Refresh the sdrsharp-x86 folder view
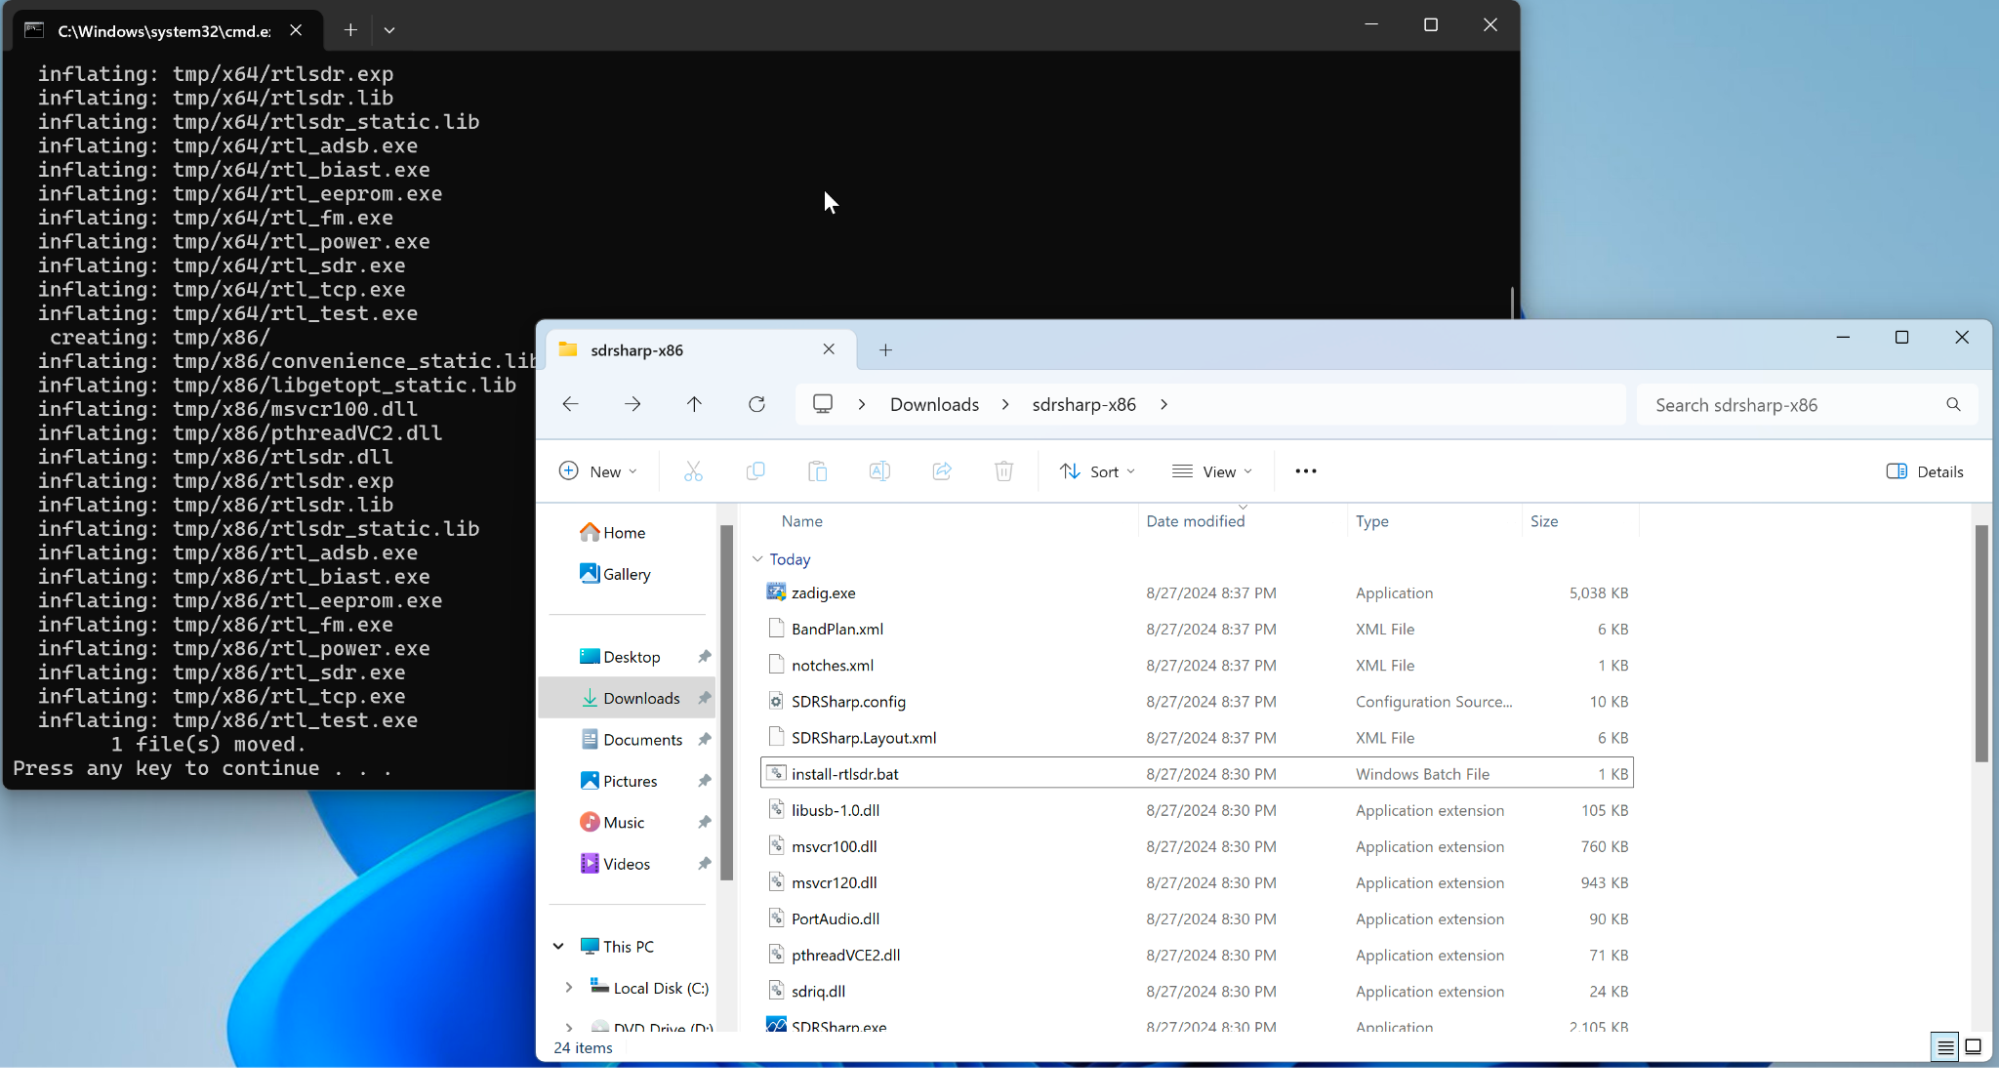Viewport: 1999px width, 1068px height. pyautogui.click(x=756, y=404)
